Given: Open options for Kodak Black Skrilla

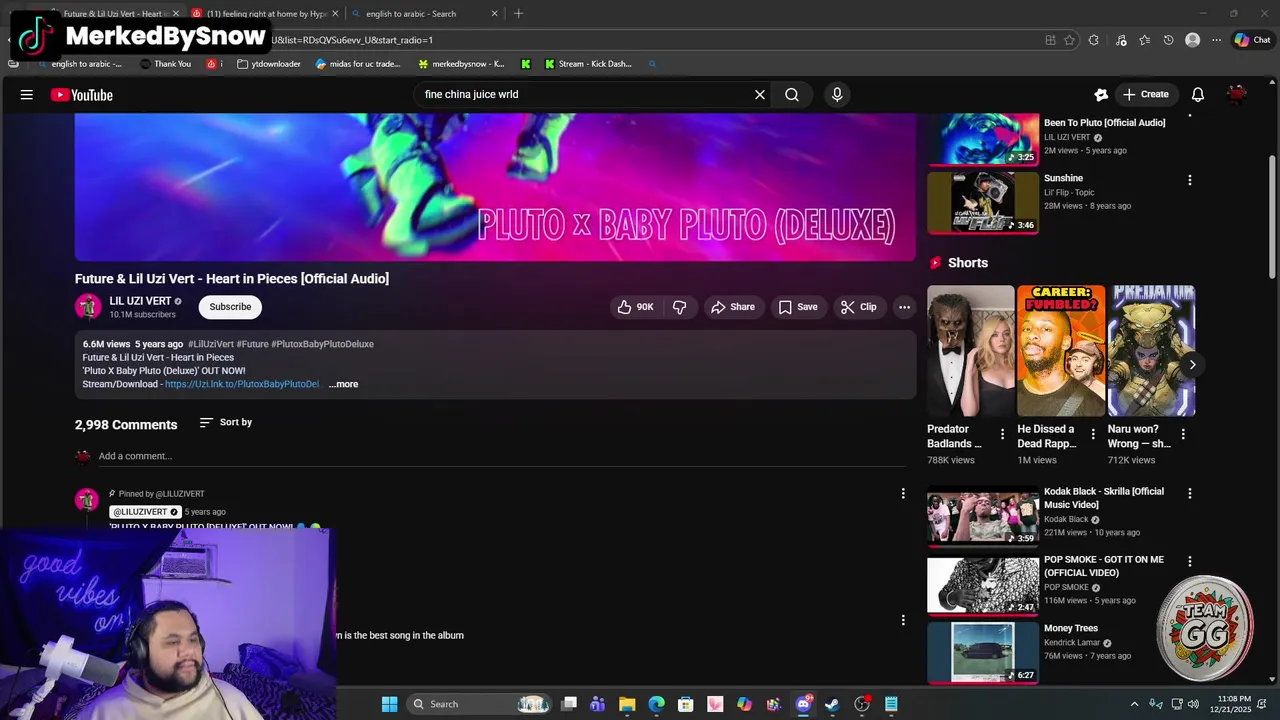Looking at the screenshot, I should click(x=1189, y=493).
